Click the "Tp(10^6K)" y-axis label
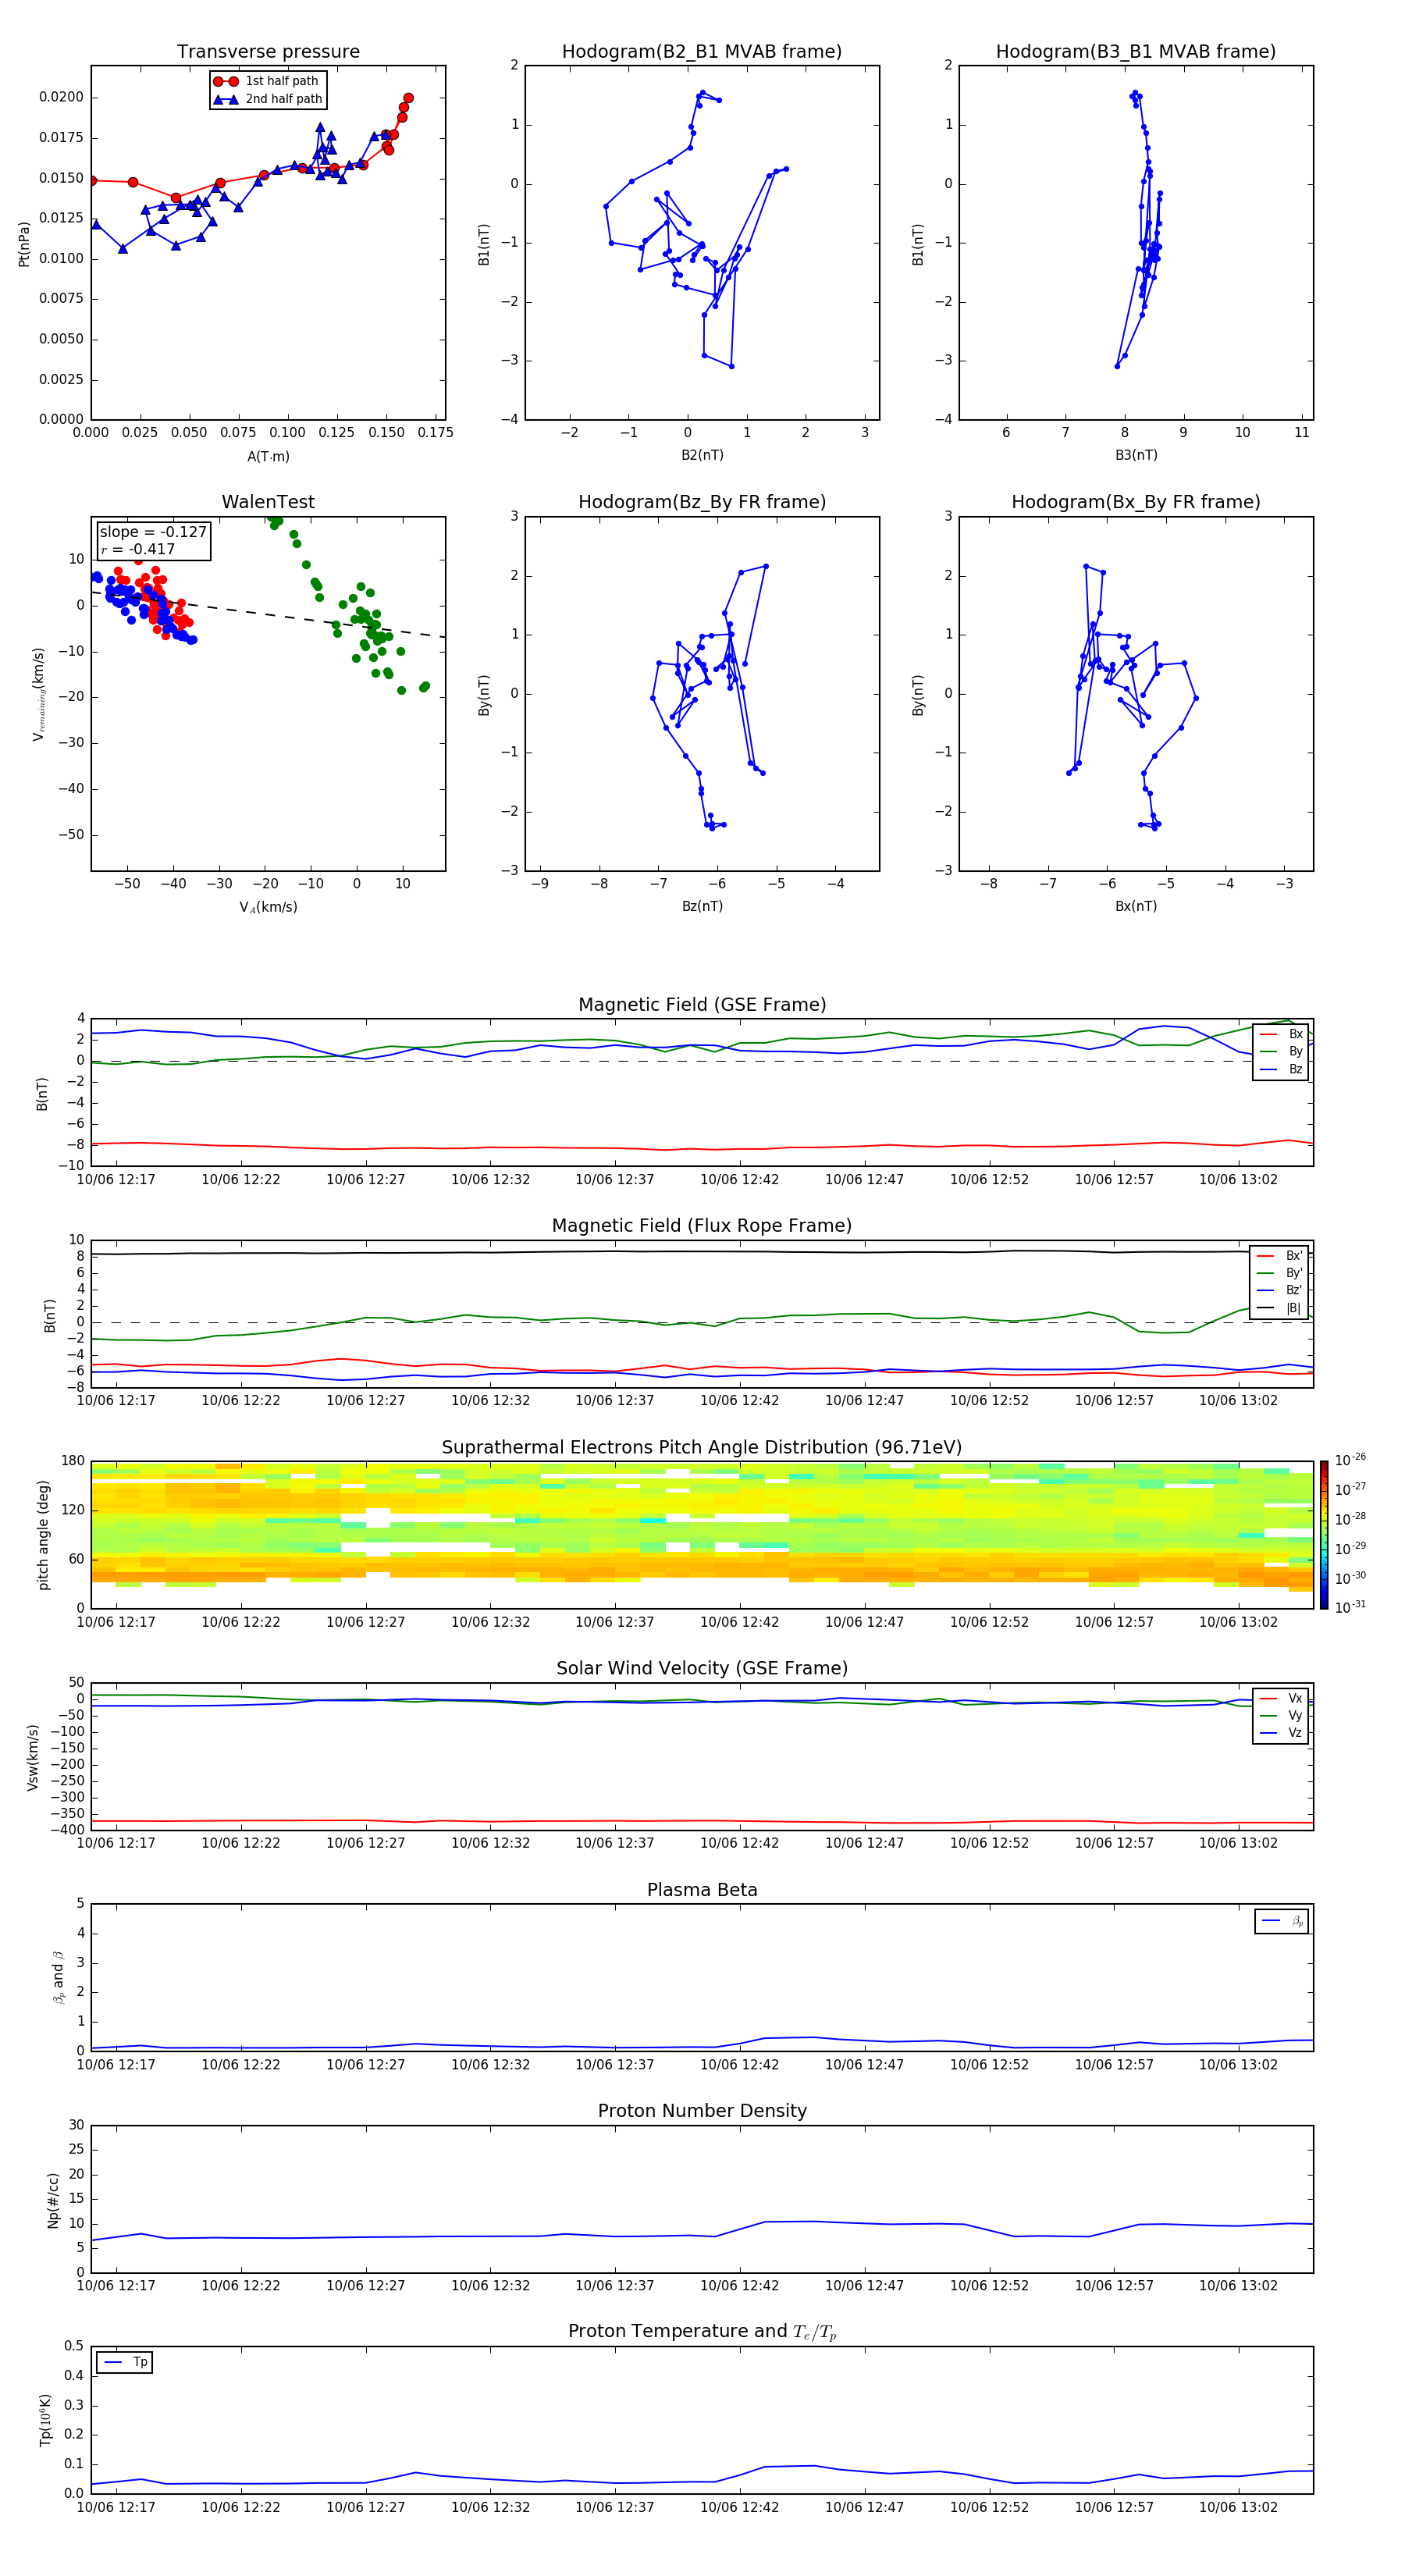Viewport: 1405px width, 2576px height. [45, 2420]
